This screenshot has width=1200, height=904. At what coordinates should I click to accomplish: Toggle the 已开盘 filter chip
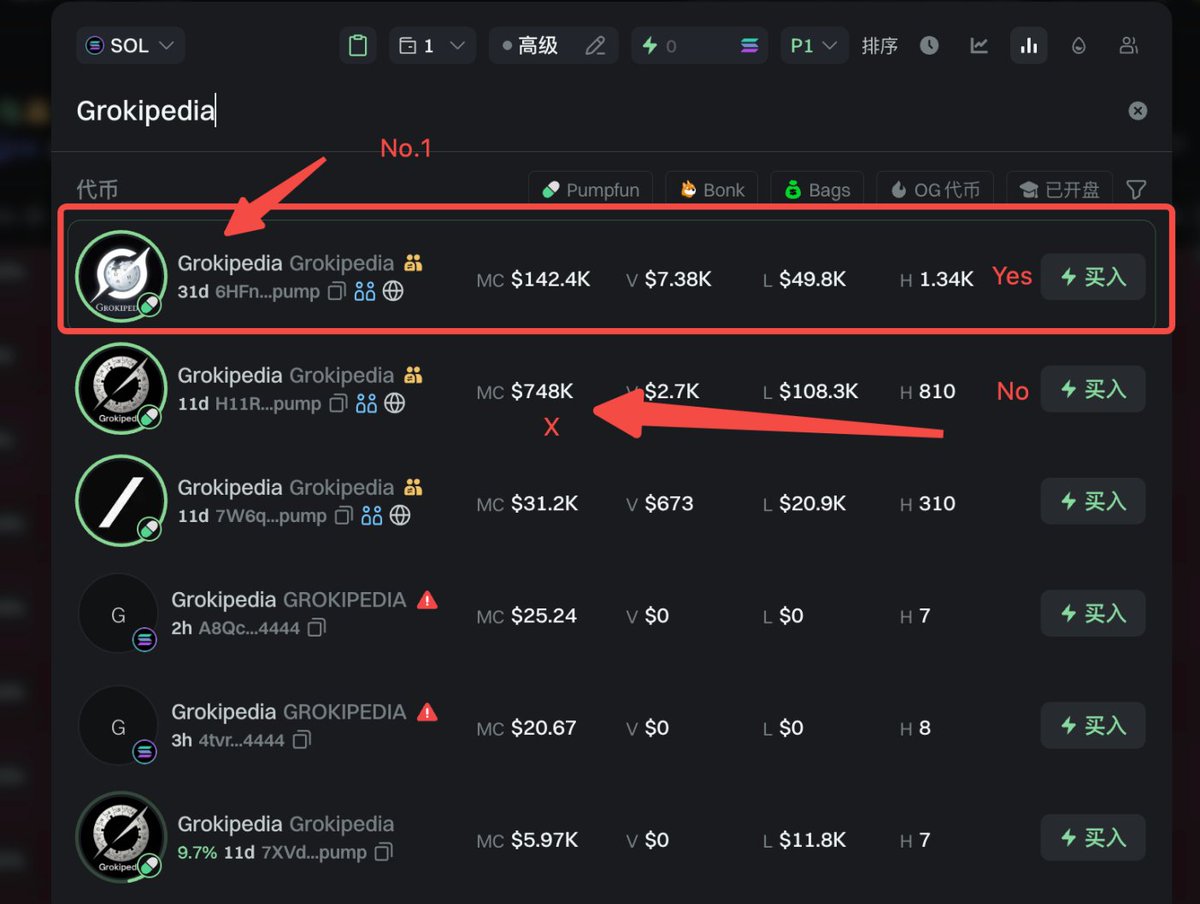[x=1059, y=189]
